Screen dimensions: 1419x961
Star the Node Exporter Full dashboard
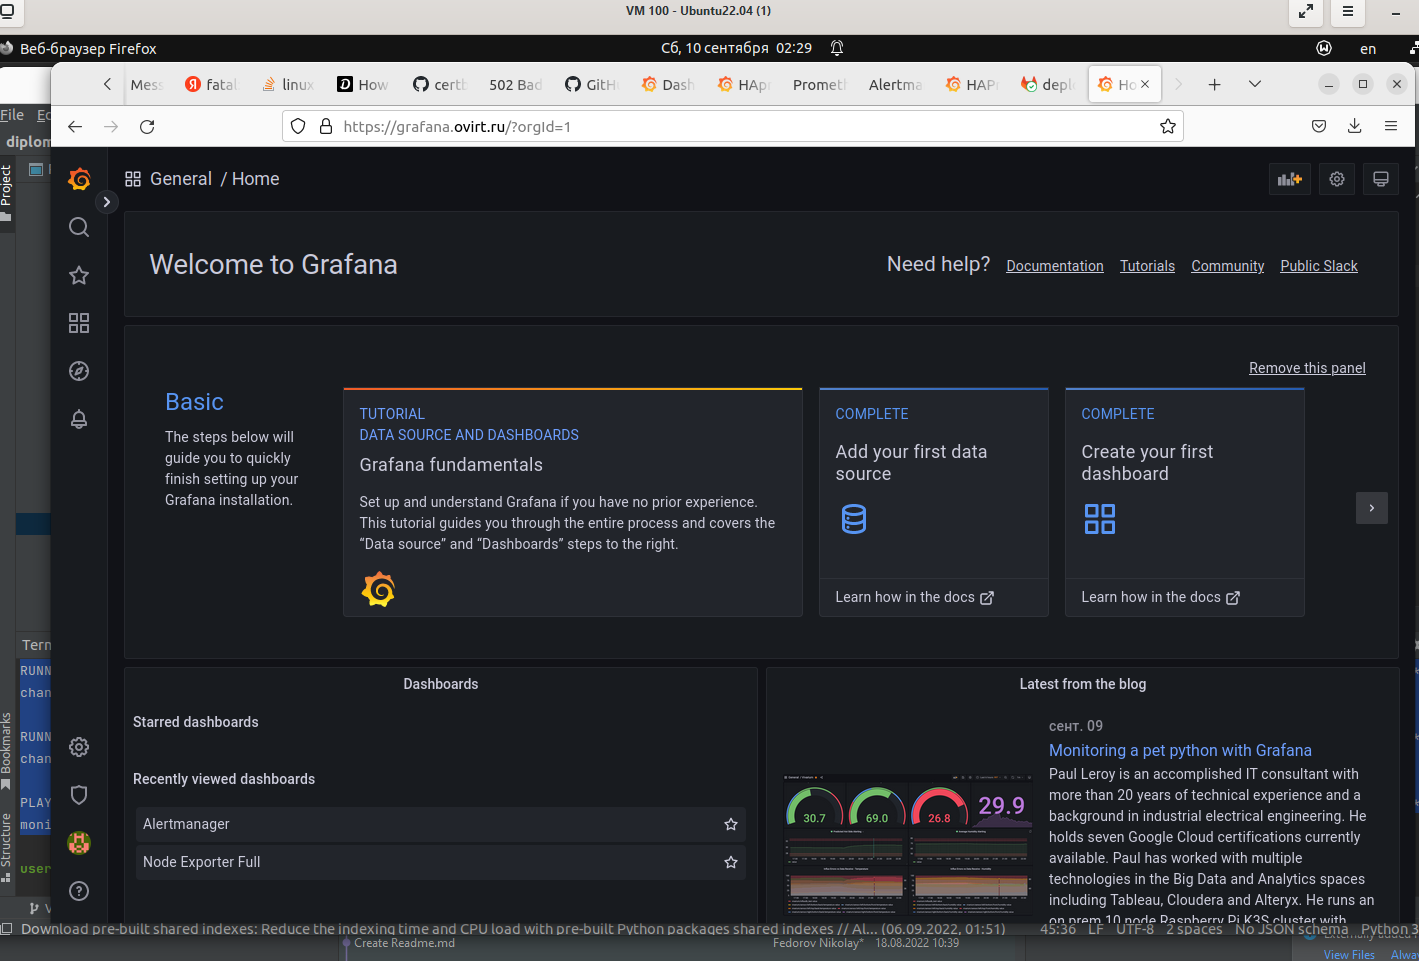click(x=731, y=862)
